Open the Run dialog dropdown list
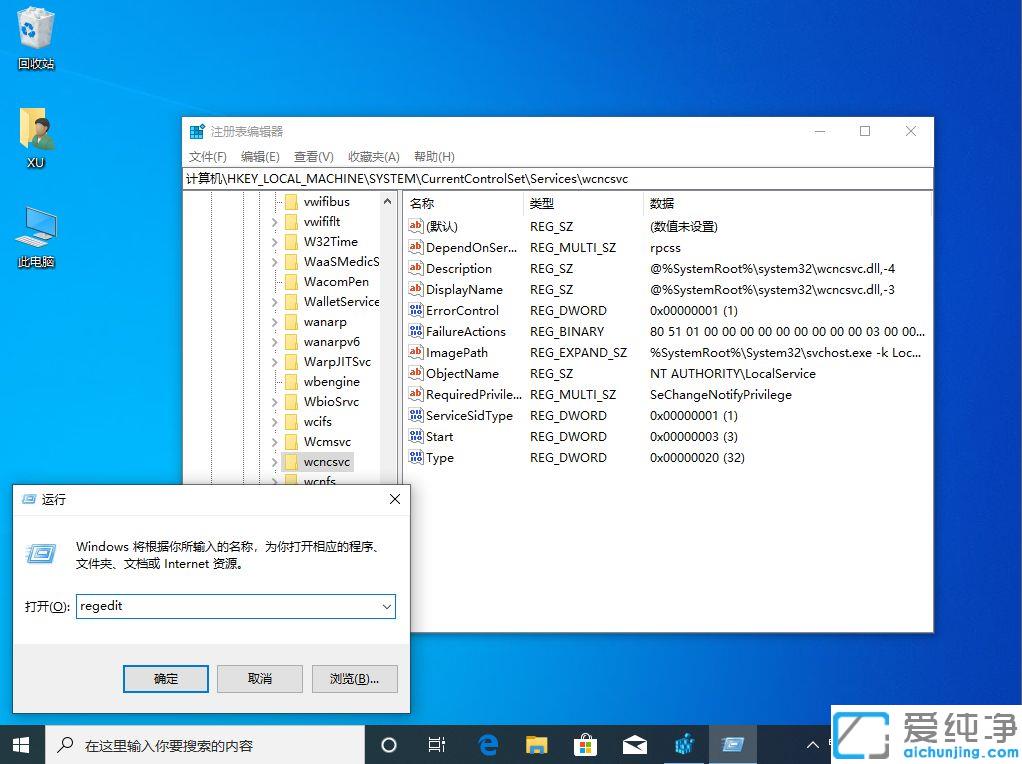This screenshot has height=764, width=1022. (x=387, y=606)
